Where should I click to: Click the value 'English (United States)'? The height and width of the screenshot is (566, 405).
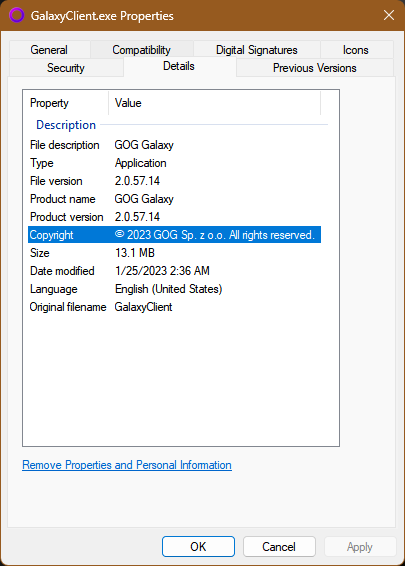(x=169, y=289)
